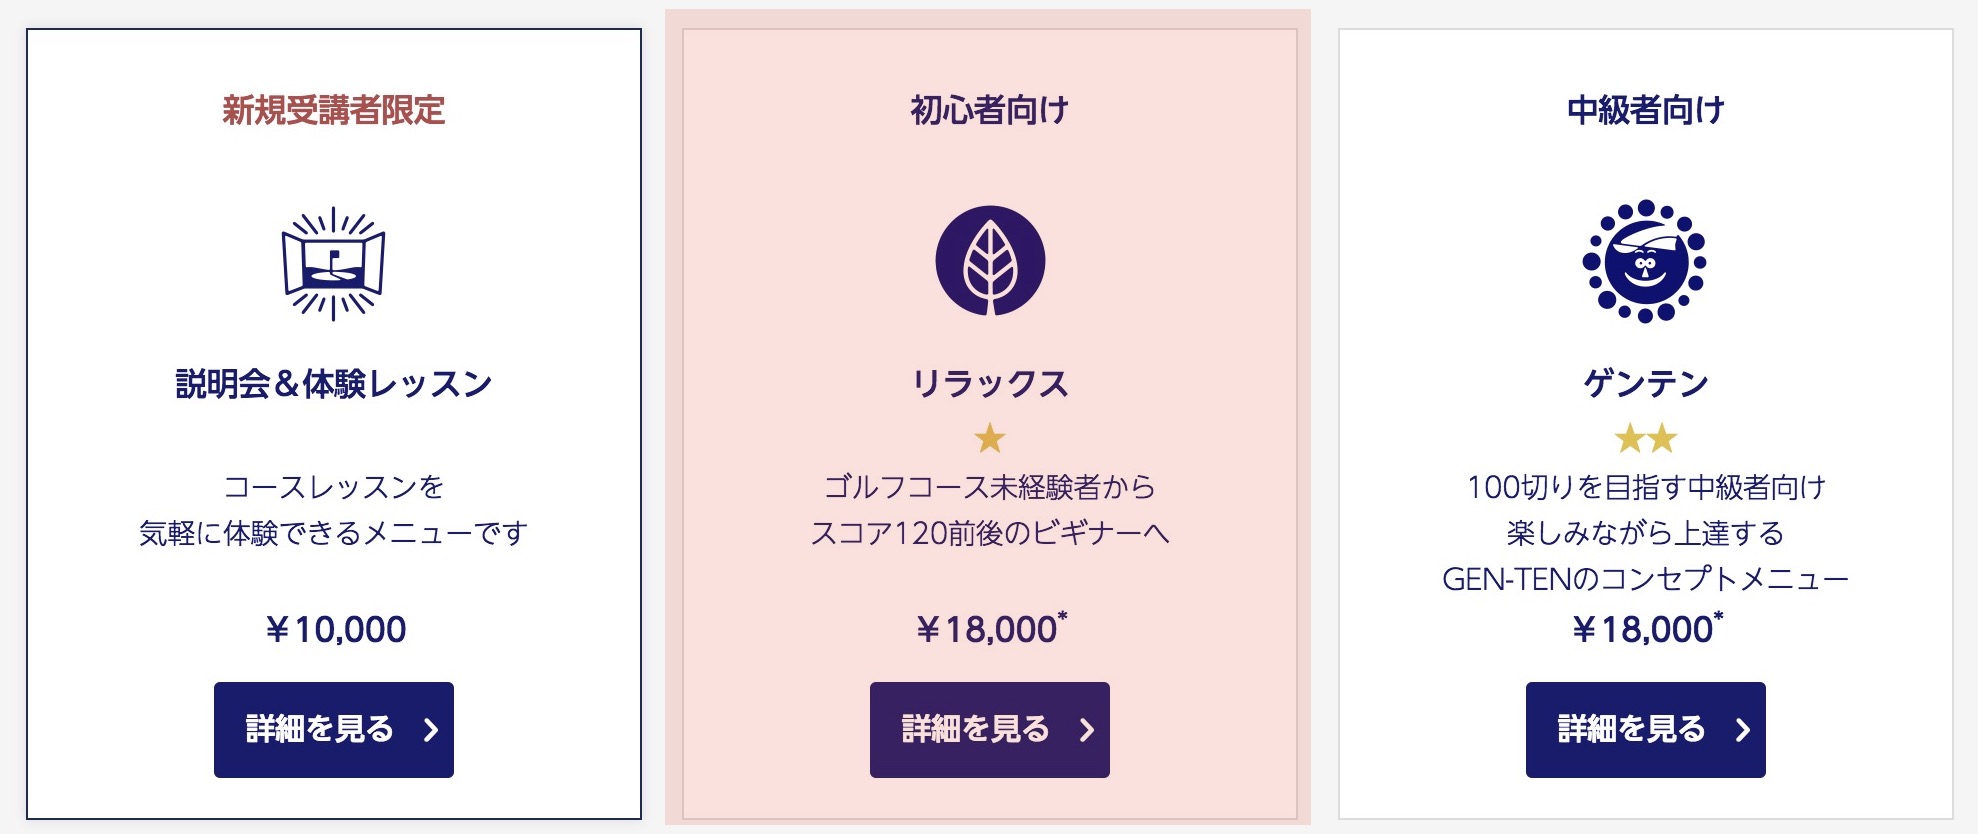1978x834 pixels.
Task: Click ￥18,000 price in pink リラックス card
Action: click(x=990, y=628)
